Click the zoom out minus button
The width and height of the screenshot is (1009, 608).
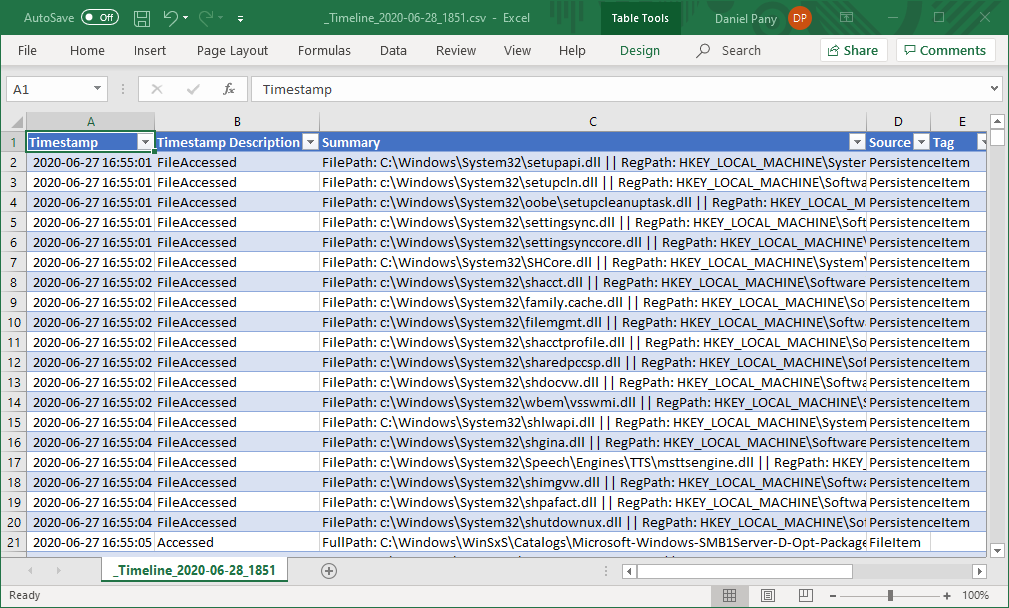coord(833,596)
